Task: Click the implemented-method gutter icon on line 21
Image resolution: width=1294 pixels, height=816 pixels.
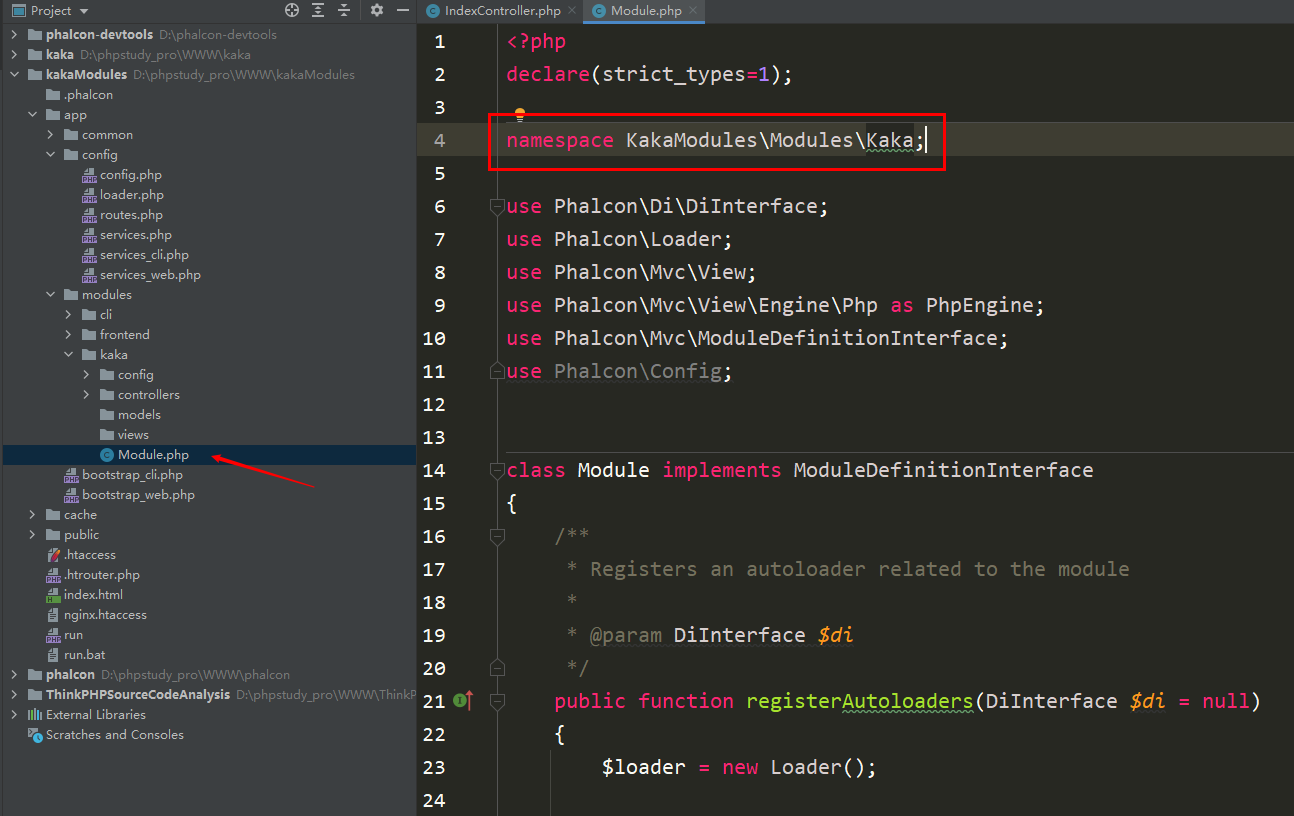Action: click(463, 701)
